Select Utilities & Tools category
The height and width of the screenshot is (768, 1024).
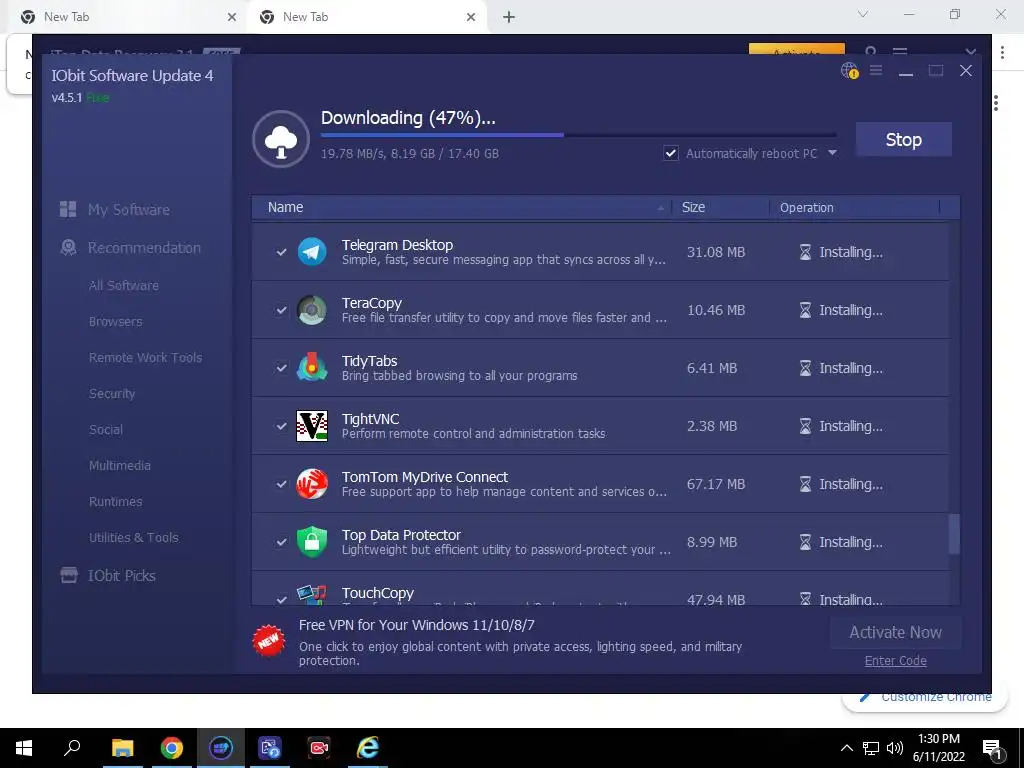click(134, 537)
